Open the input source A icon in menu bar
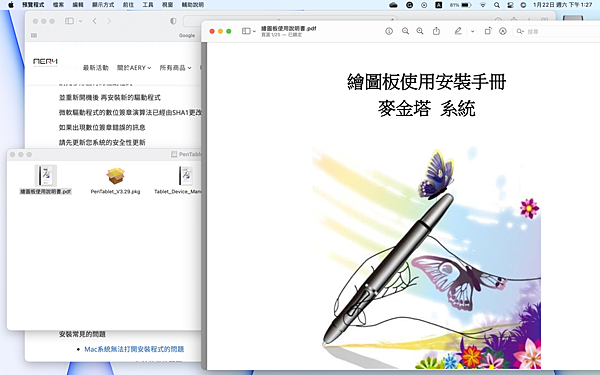600x375 pixels. click(439, 5)
